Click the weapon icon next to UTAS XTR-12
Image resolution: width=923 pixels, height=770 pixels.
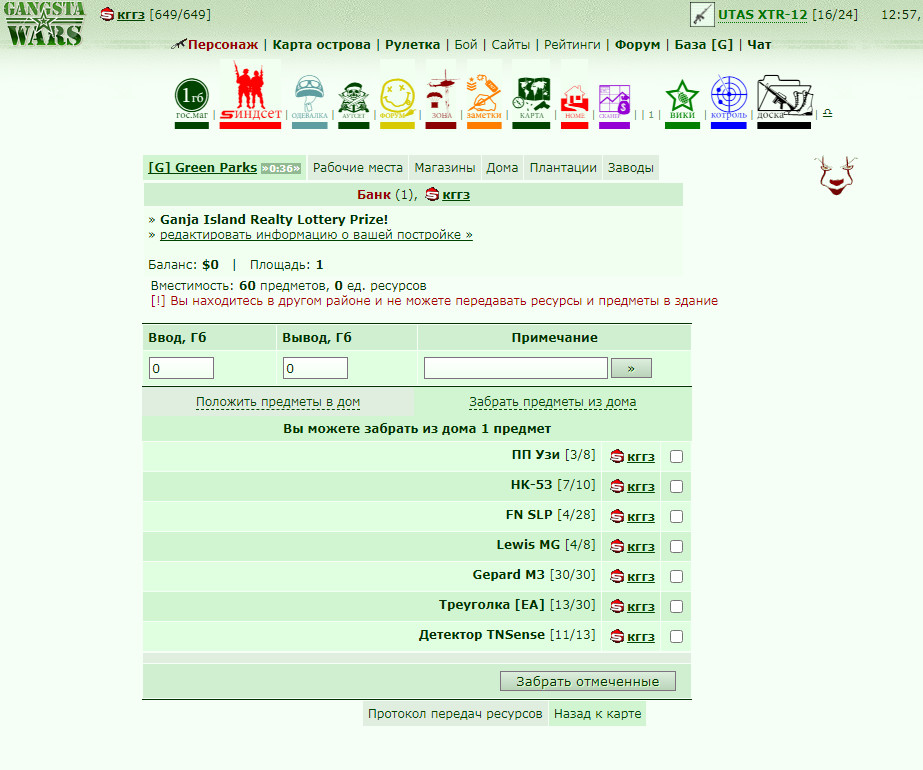pyautogui.click(x=702, y=15)
